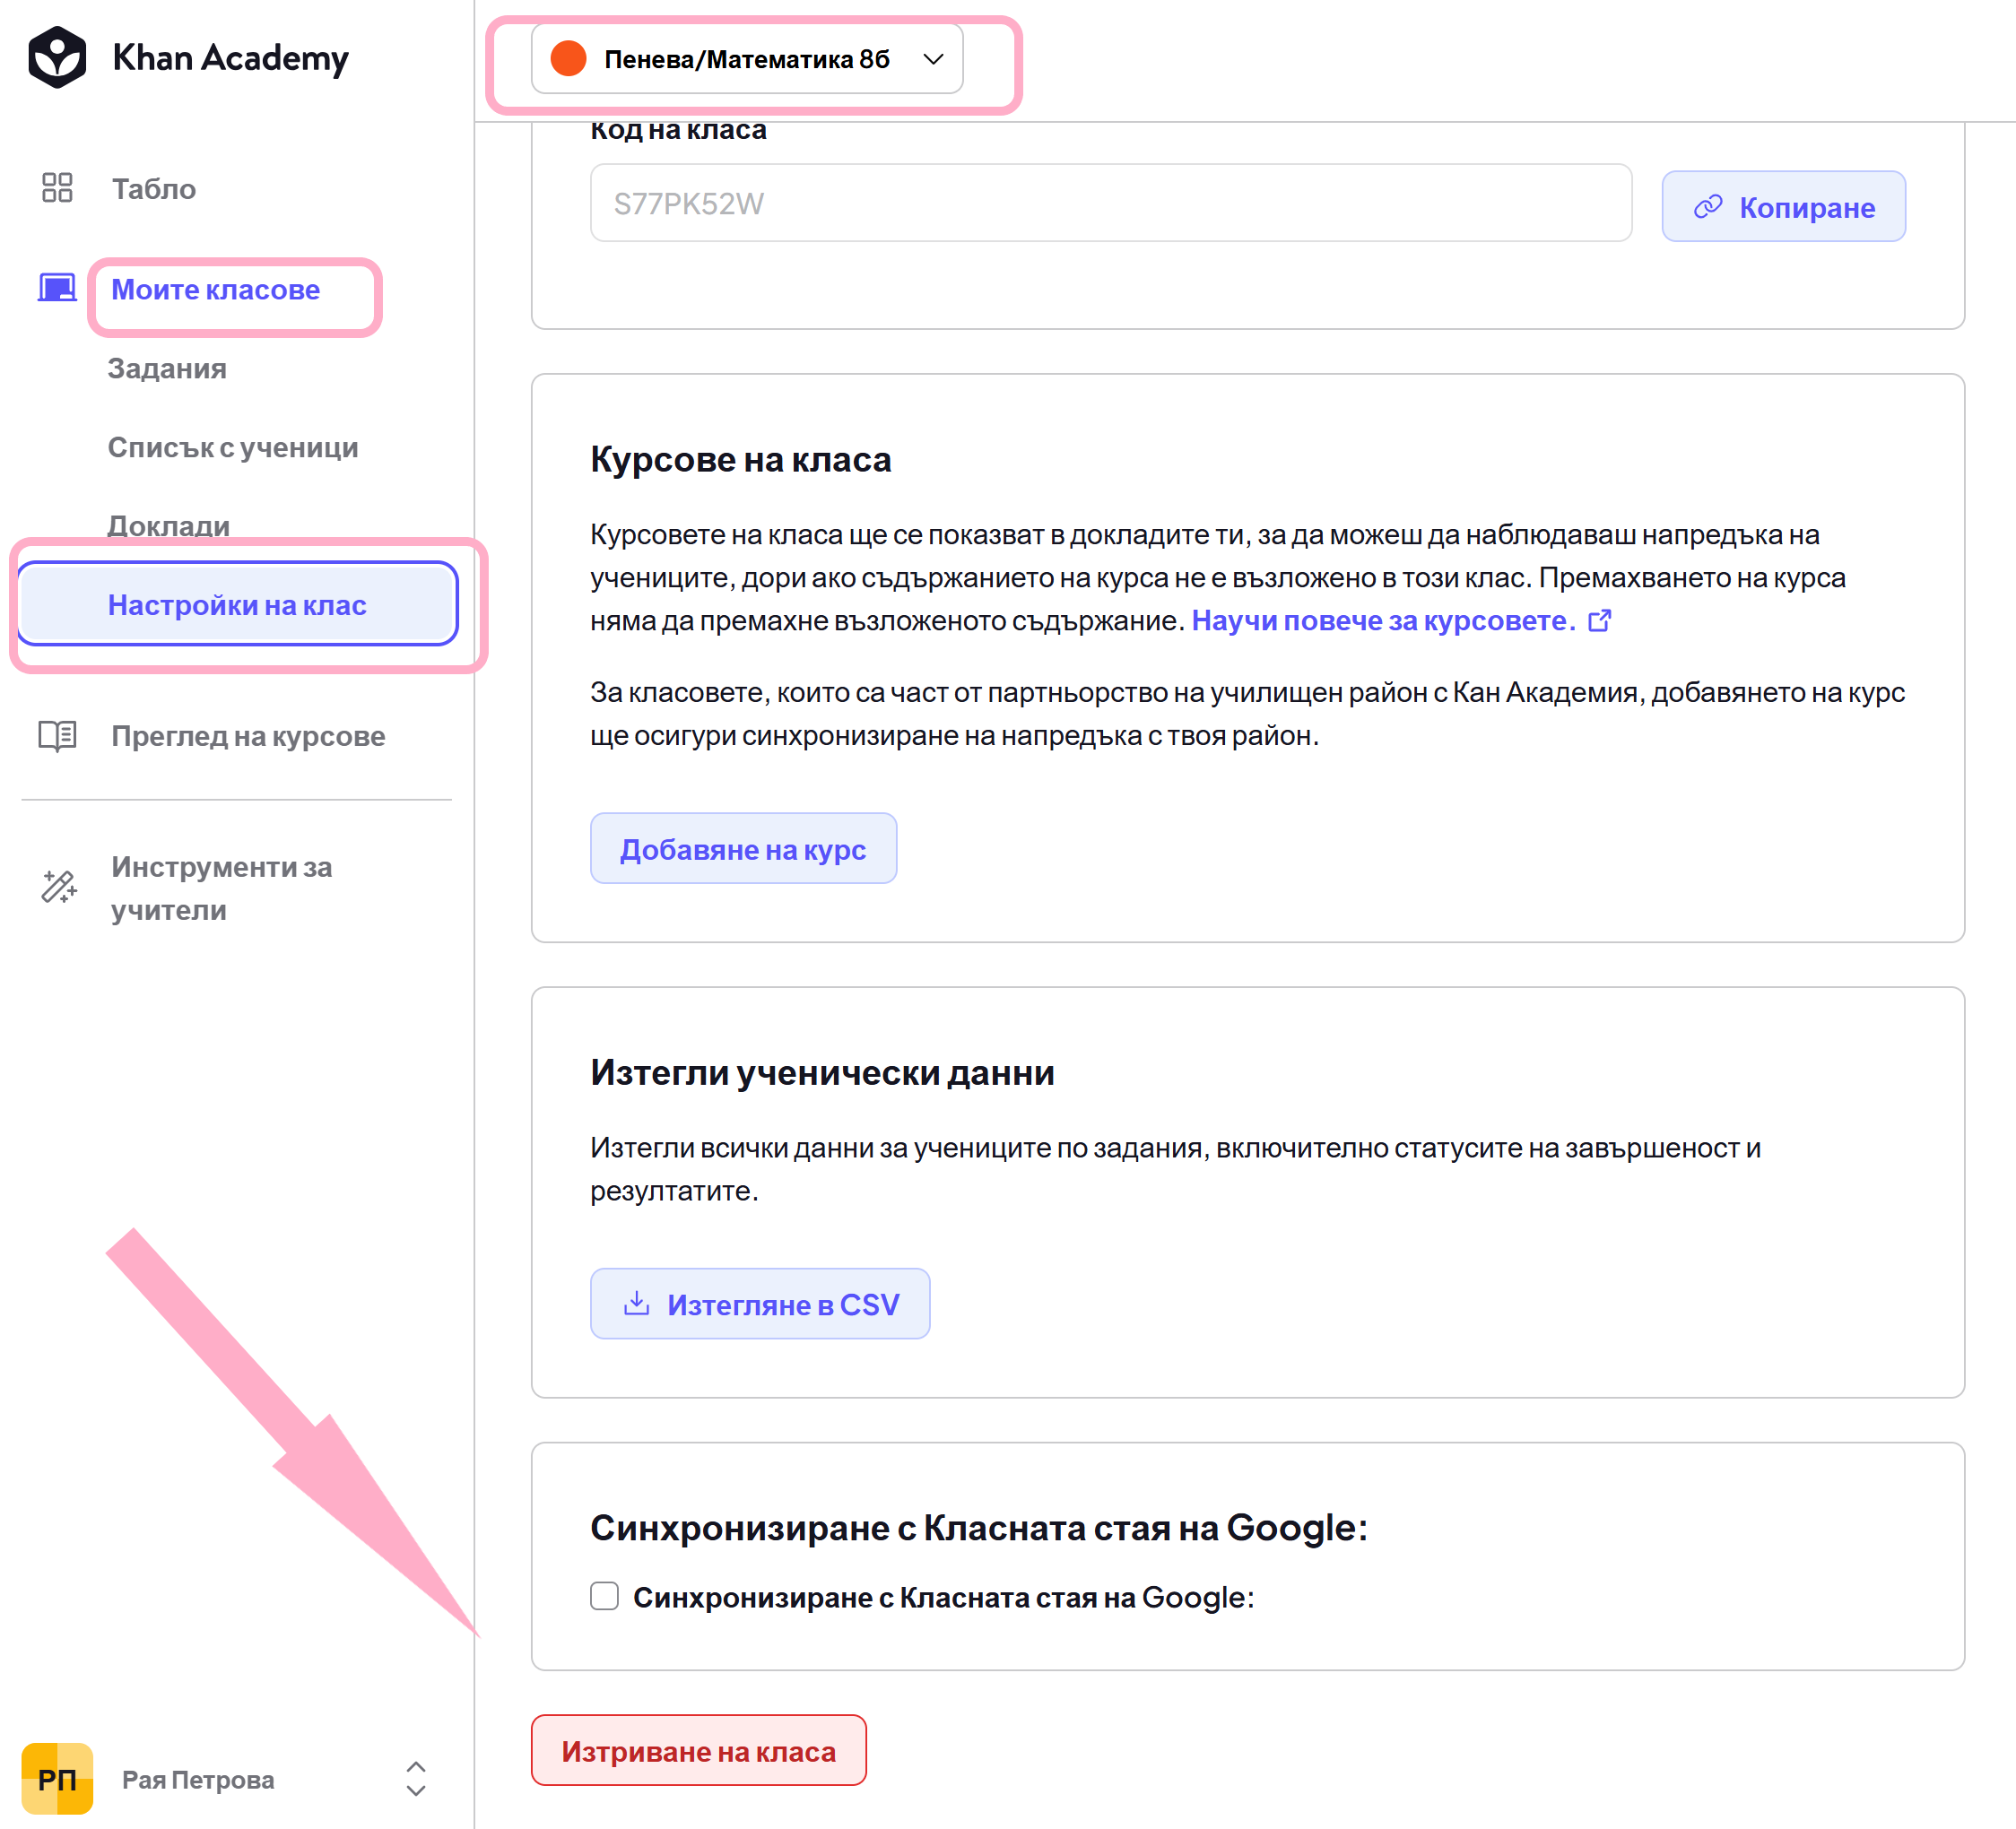2016x1829 pixels.
Task: Select Задания in the sidebar
Action: pyautogui.click(x=167, y=368)
